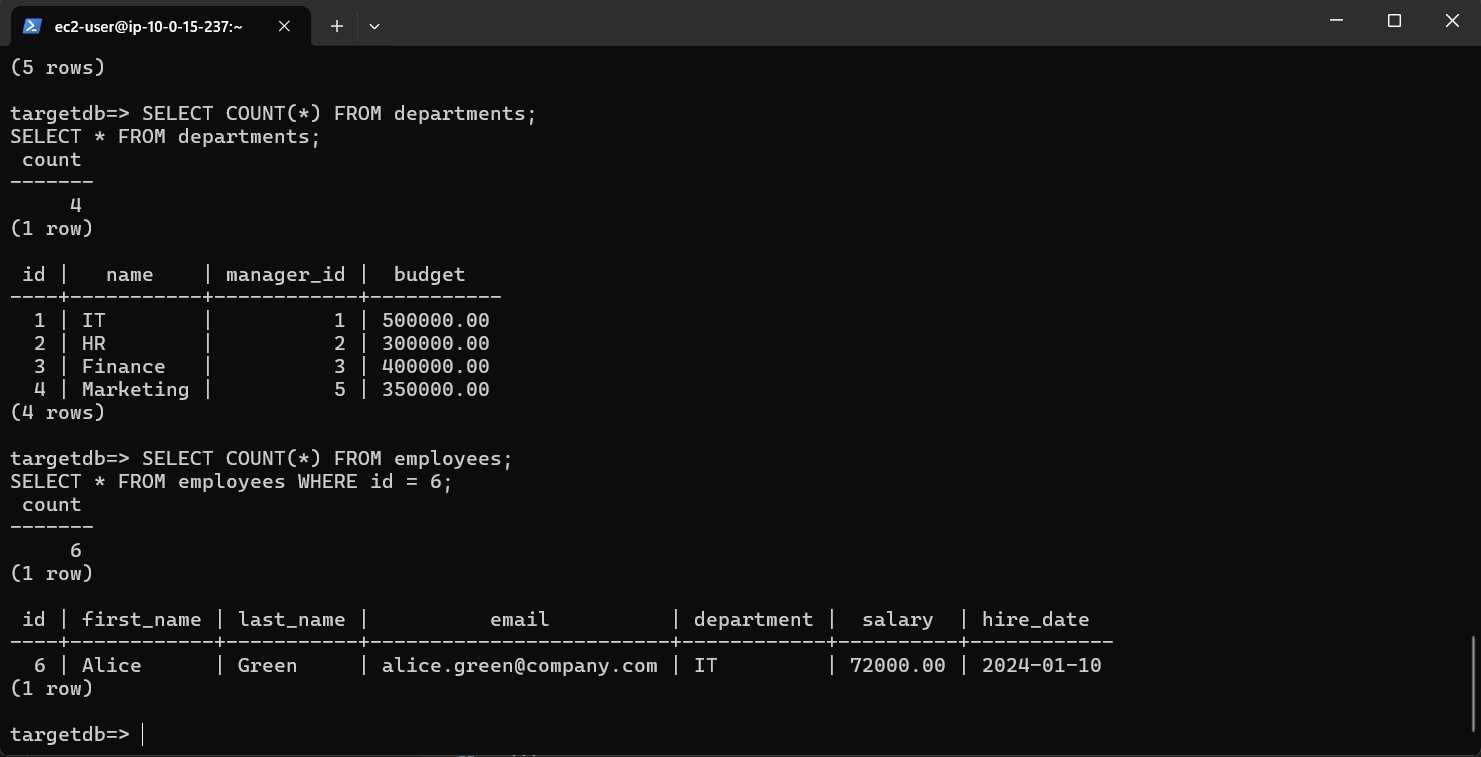This screenshot has height=757, width=1481.
Task: Select the email alice.green@company.com in the results
Action: [519, 665]
